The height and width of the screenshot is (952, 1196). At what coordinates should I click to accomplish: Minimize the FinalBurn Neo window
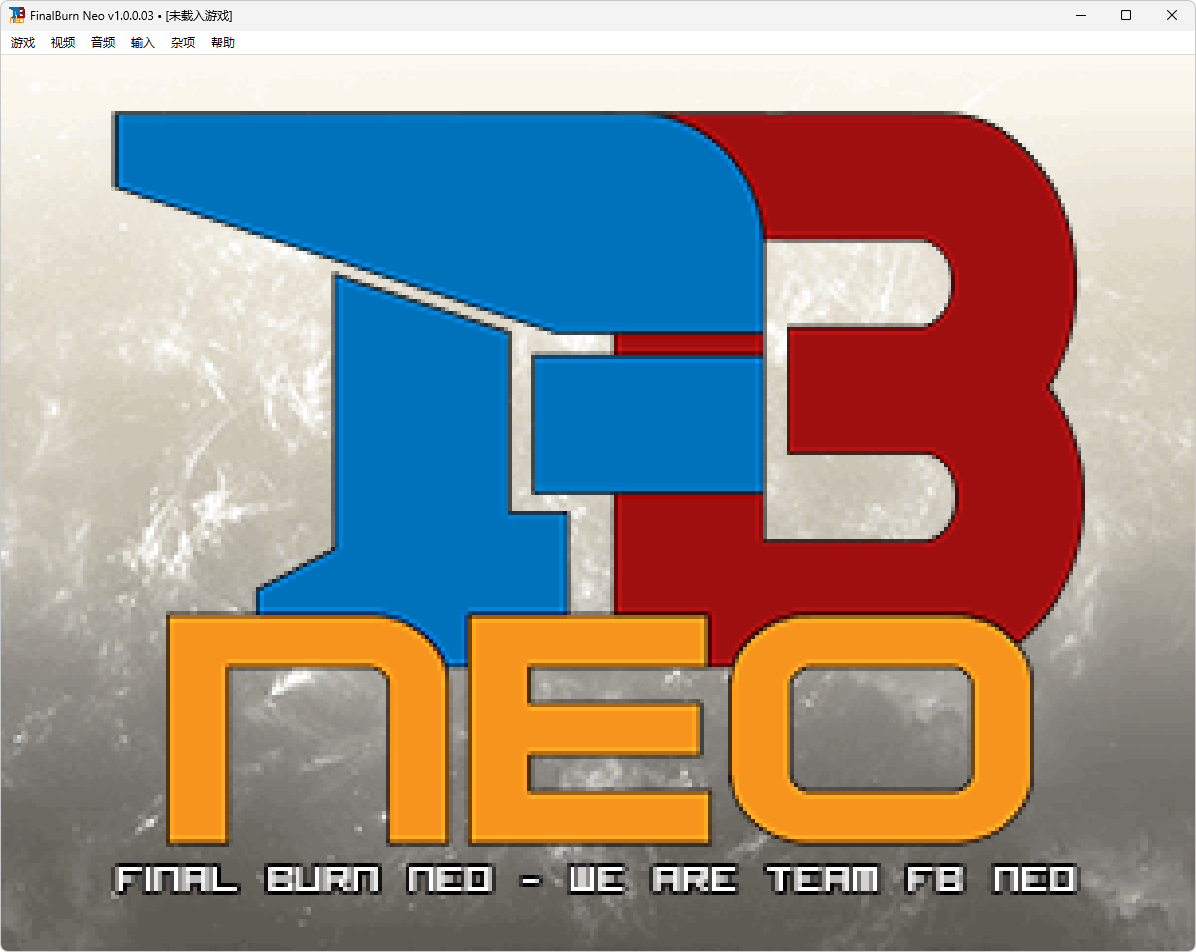(x=1081, y=15)
